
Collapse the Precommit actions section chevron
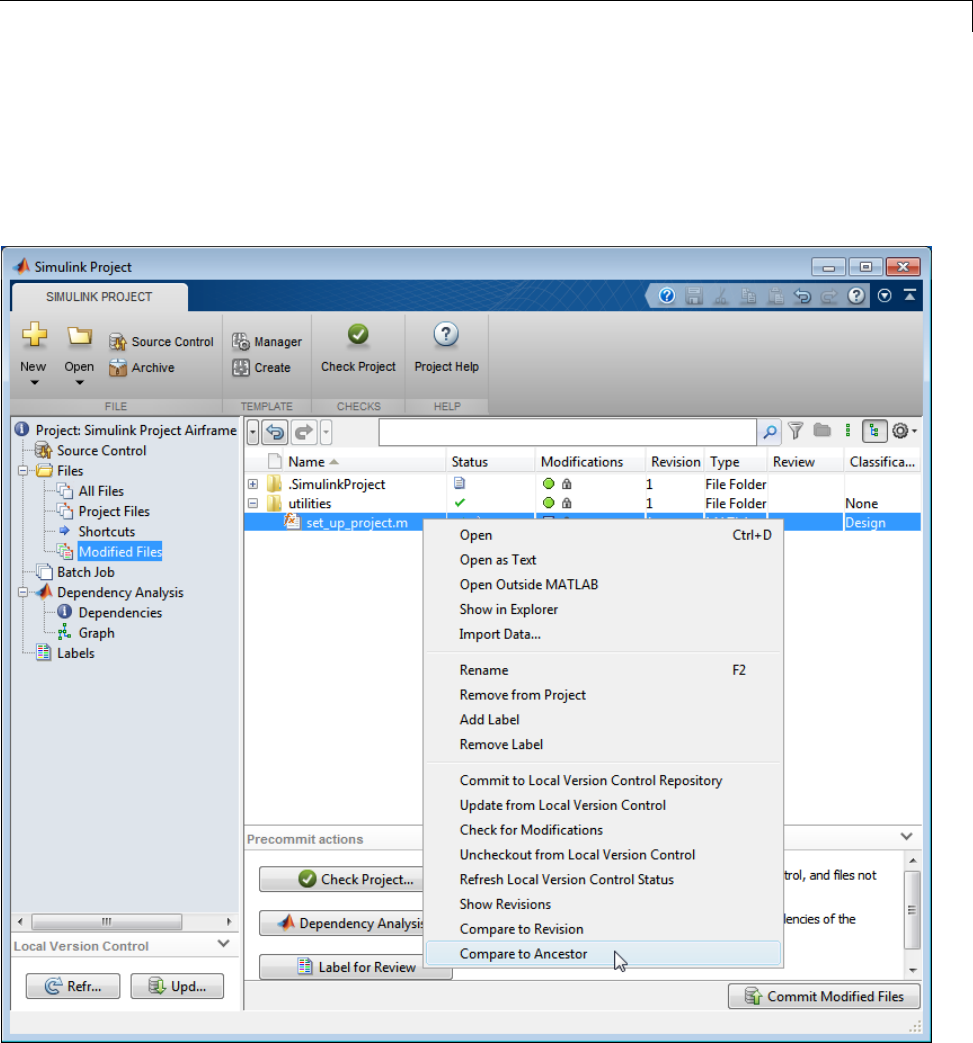tap(906, 836)
